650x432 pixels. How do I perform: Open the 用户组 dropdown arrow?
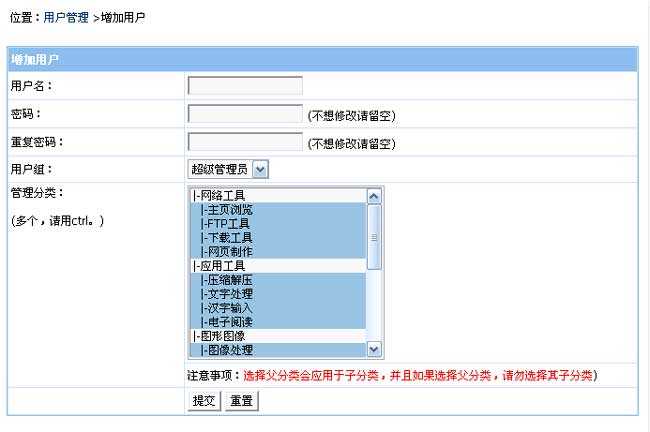(x=260, y=170)
